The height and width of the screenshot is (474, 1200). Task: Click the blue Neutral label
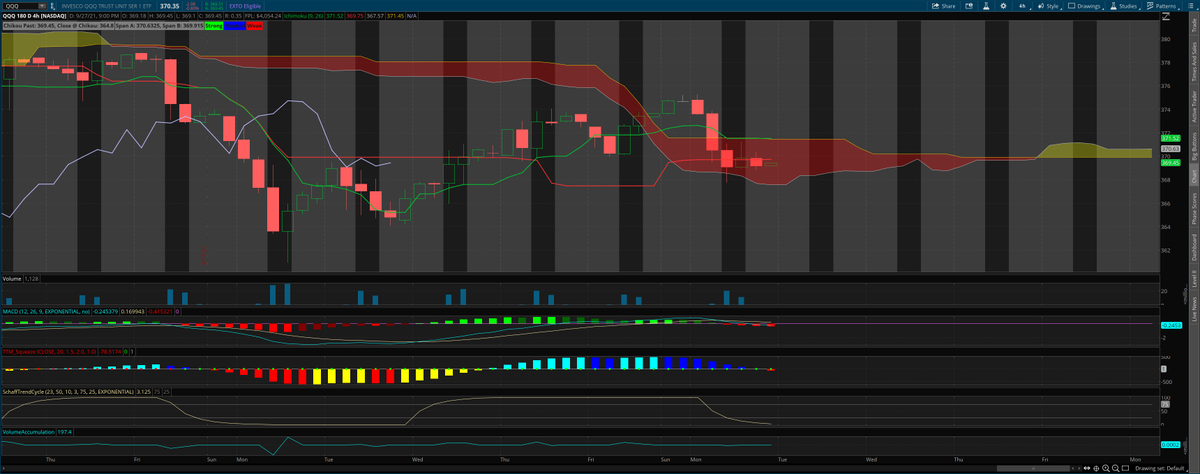click(x=235, y=25)
